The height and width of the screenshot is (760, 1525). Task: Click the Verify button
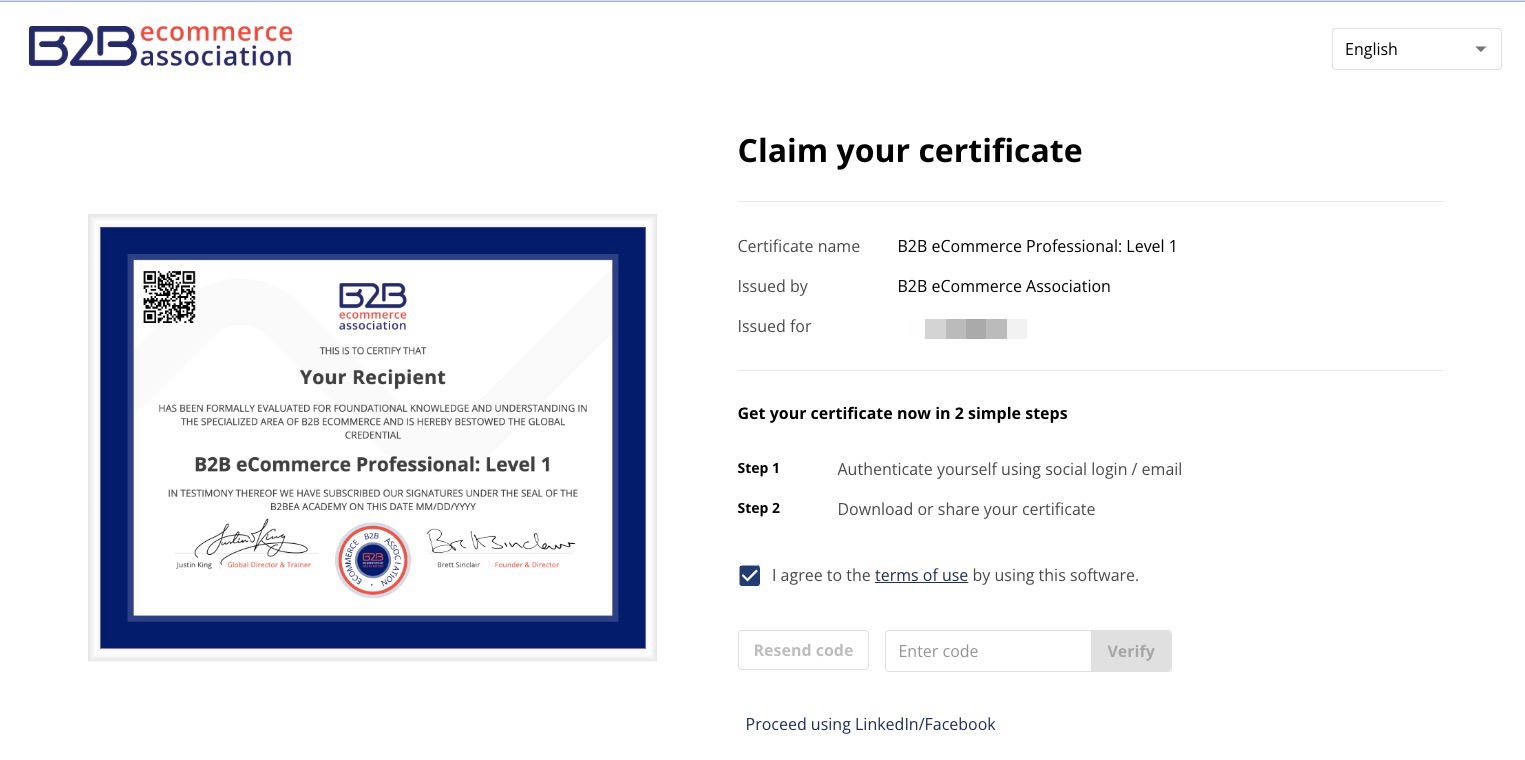(x=1131, y=651)
